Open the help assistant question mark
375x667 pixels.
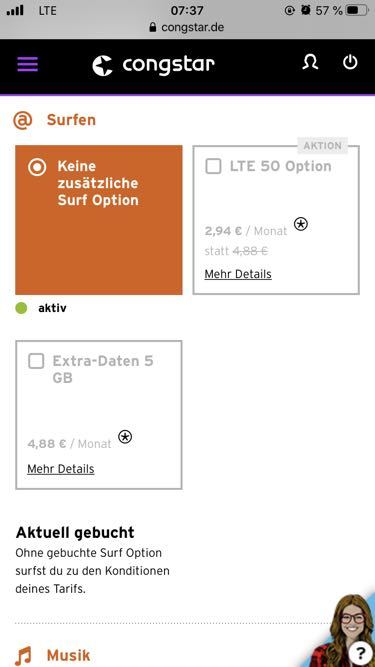pyautogui.click(x=360, y=652)
